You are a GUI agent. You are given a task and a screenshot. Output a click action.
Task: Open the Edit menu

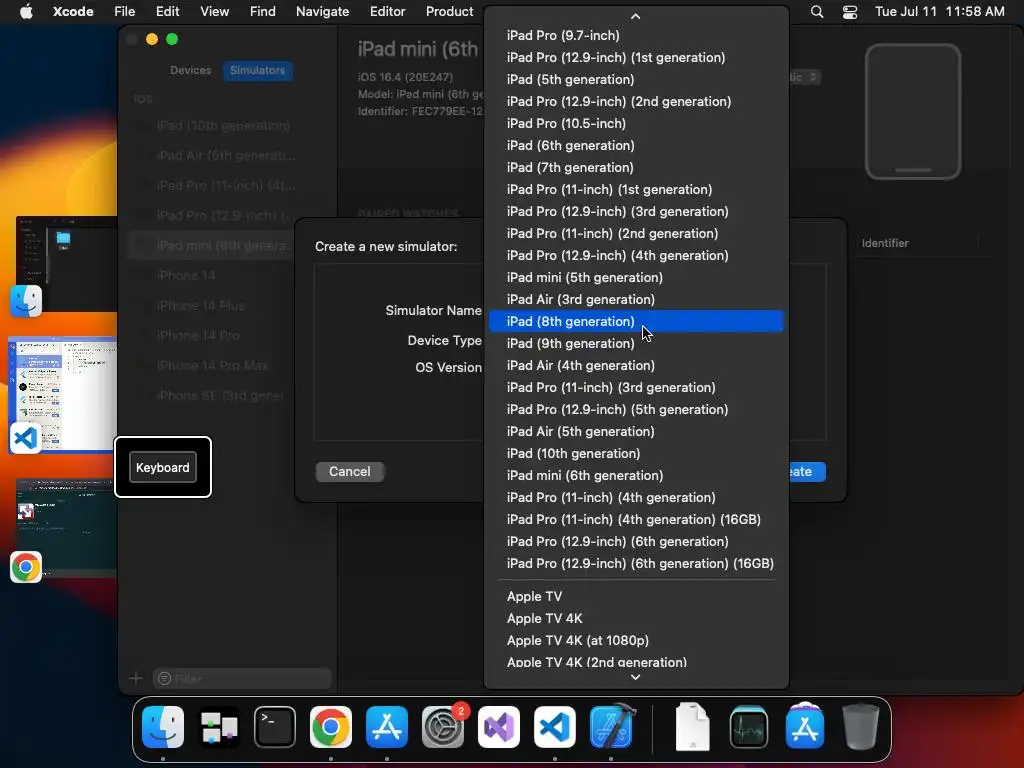tap(167, 12)
